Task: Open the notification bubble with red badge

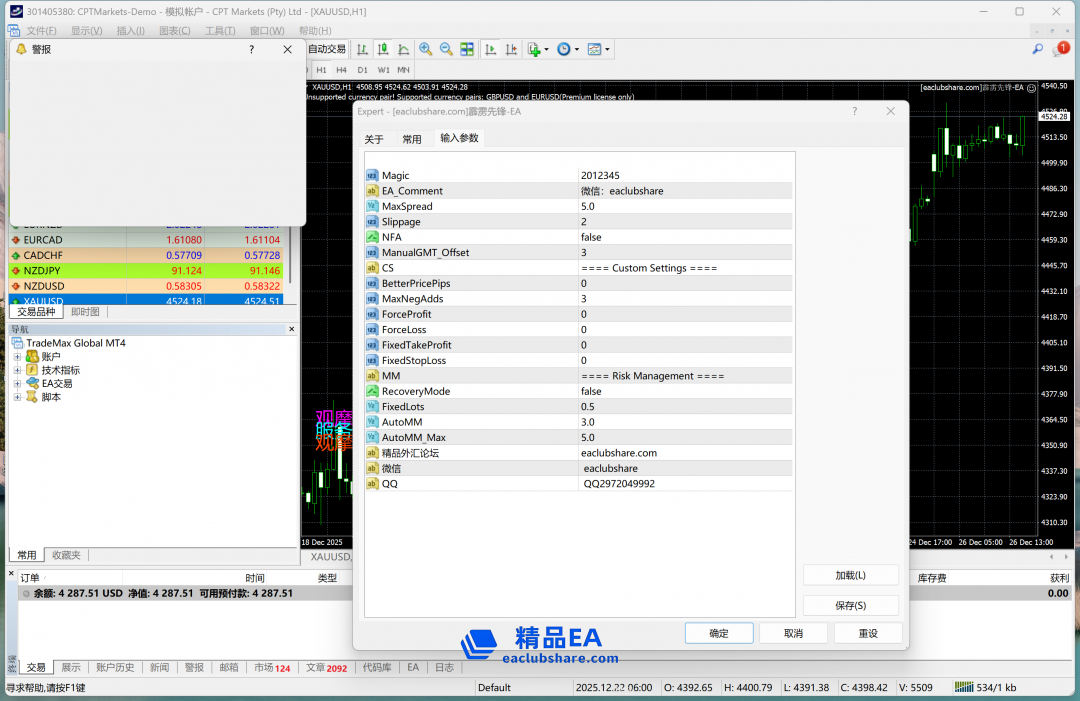Action: tap(1059, 49)
